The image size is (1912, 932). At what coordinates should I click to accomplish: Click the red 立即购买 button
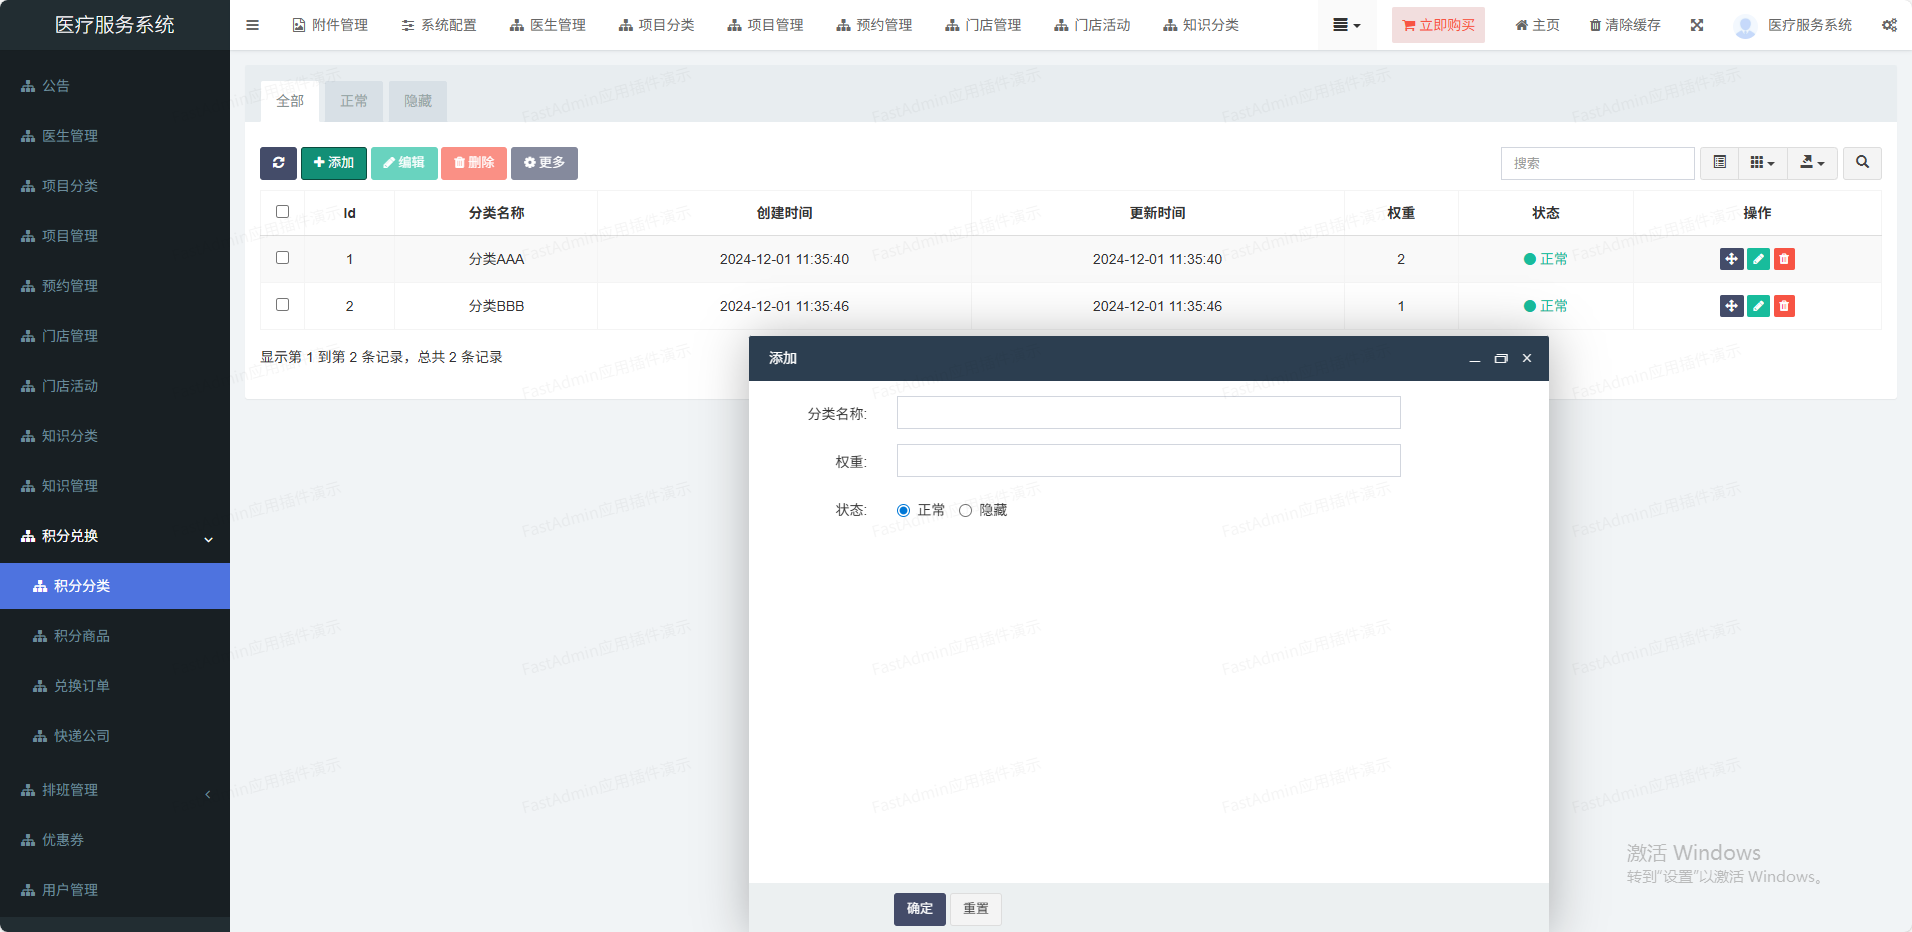pyautogui.click(x=1438, y=25)
